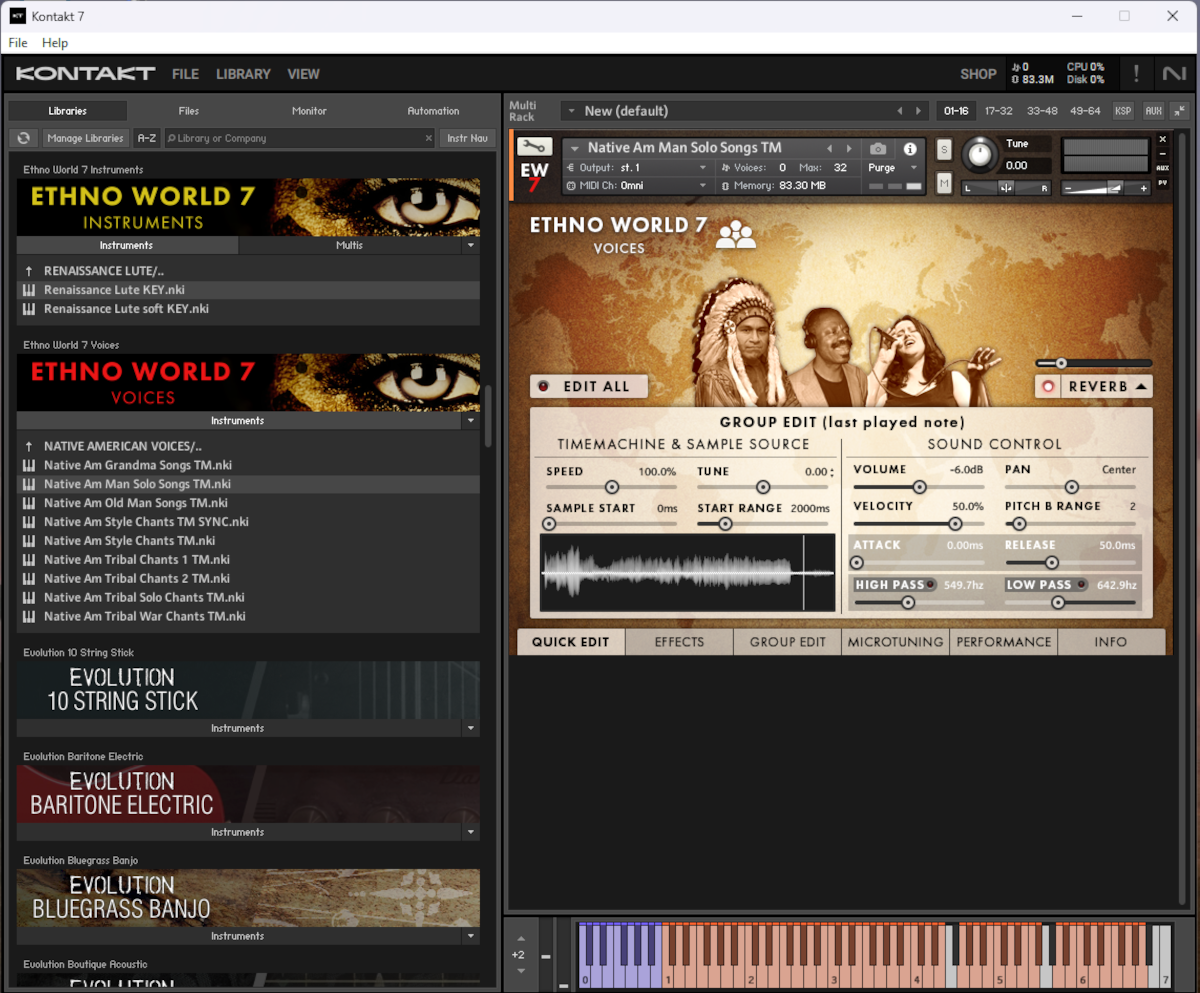The height and width of the screenshot is (993, 1200).
Task: Open the instrument name dropdown menu
Action: click(x=575, y=148)
